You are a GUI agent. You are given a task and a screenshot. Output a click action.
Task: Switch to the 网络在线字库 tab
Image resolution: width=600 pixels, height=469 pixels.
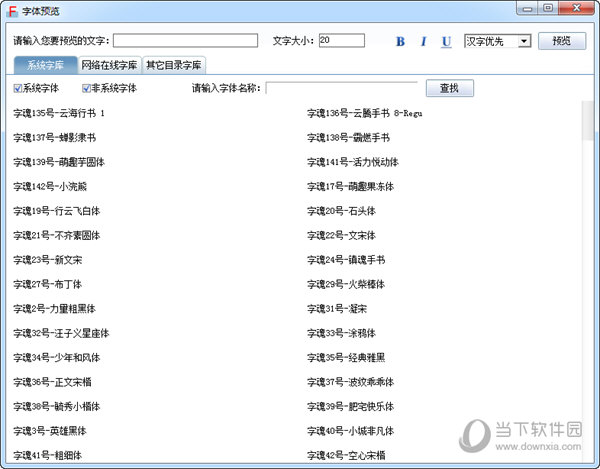(109, 65)
